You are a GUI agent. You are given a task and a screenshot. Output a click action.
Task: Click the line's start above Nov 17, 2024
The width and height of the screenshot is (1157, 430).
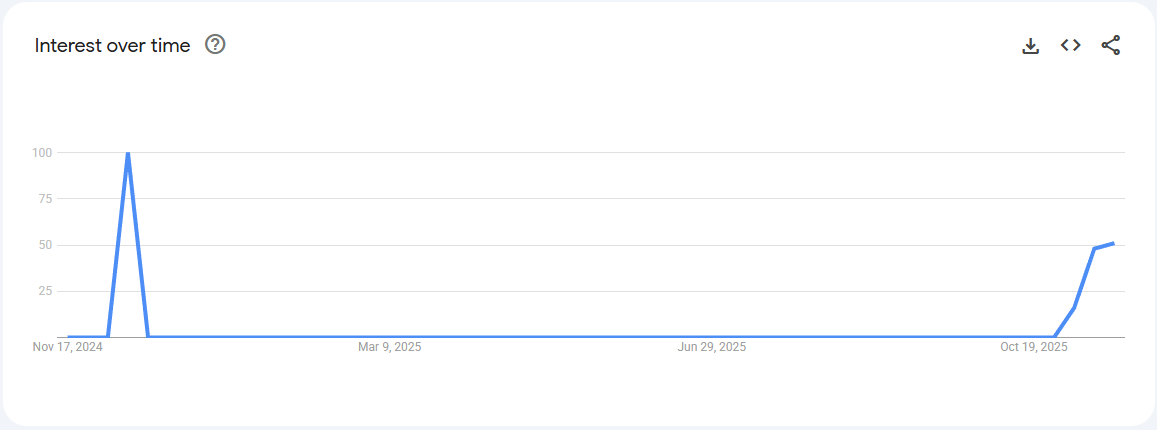68,337
